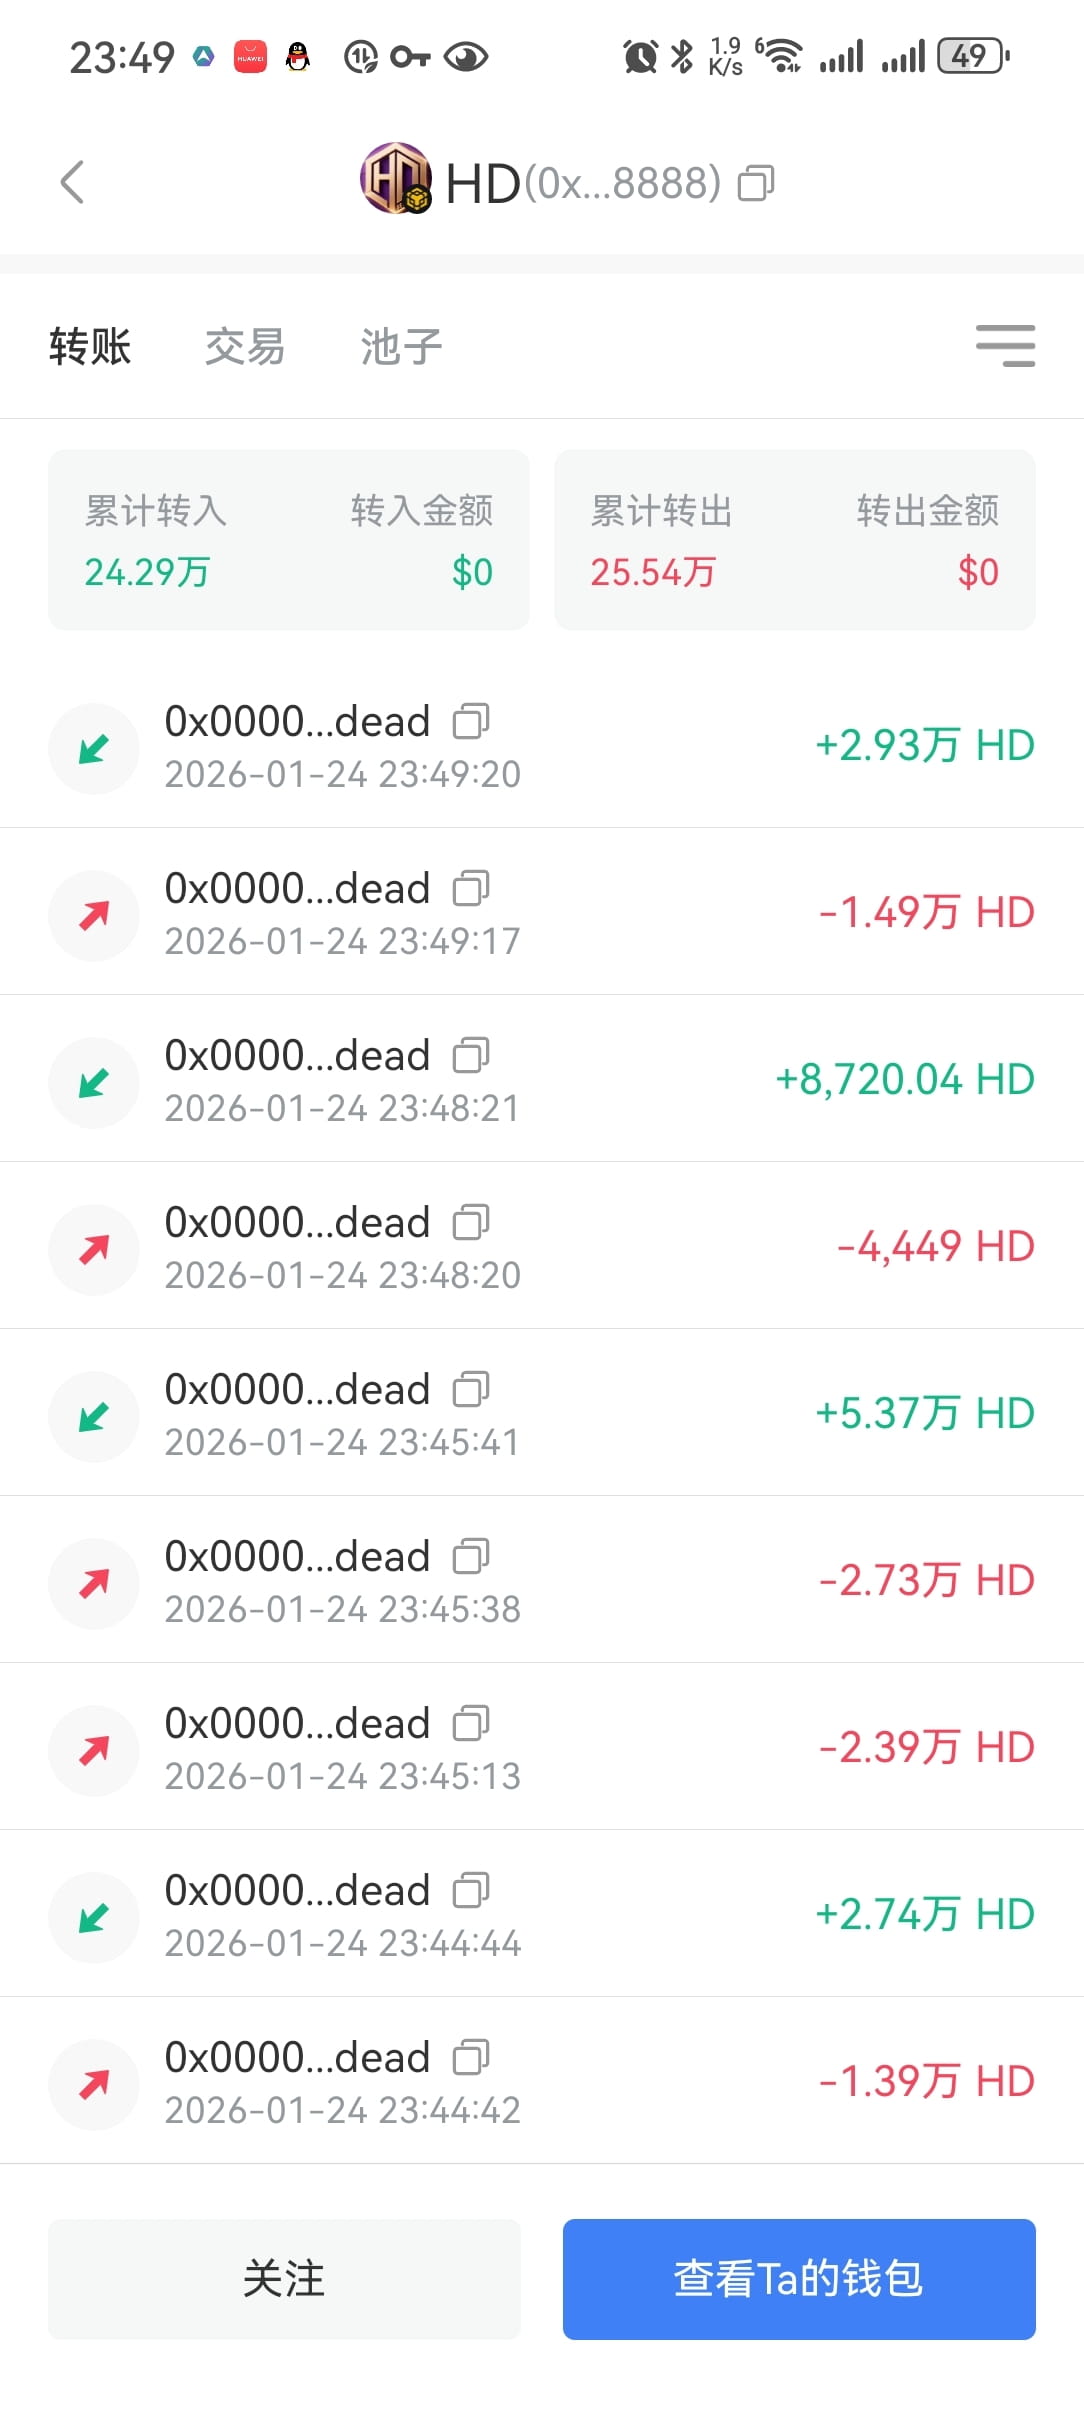
Task: Open 查看Ta的钱包 wallet button
Action: [x=799, y=2279]
